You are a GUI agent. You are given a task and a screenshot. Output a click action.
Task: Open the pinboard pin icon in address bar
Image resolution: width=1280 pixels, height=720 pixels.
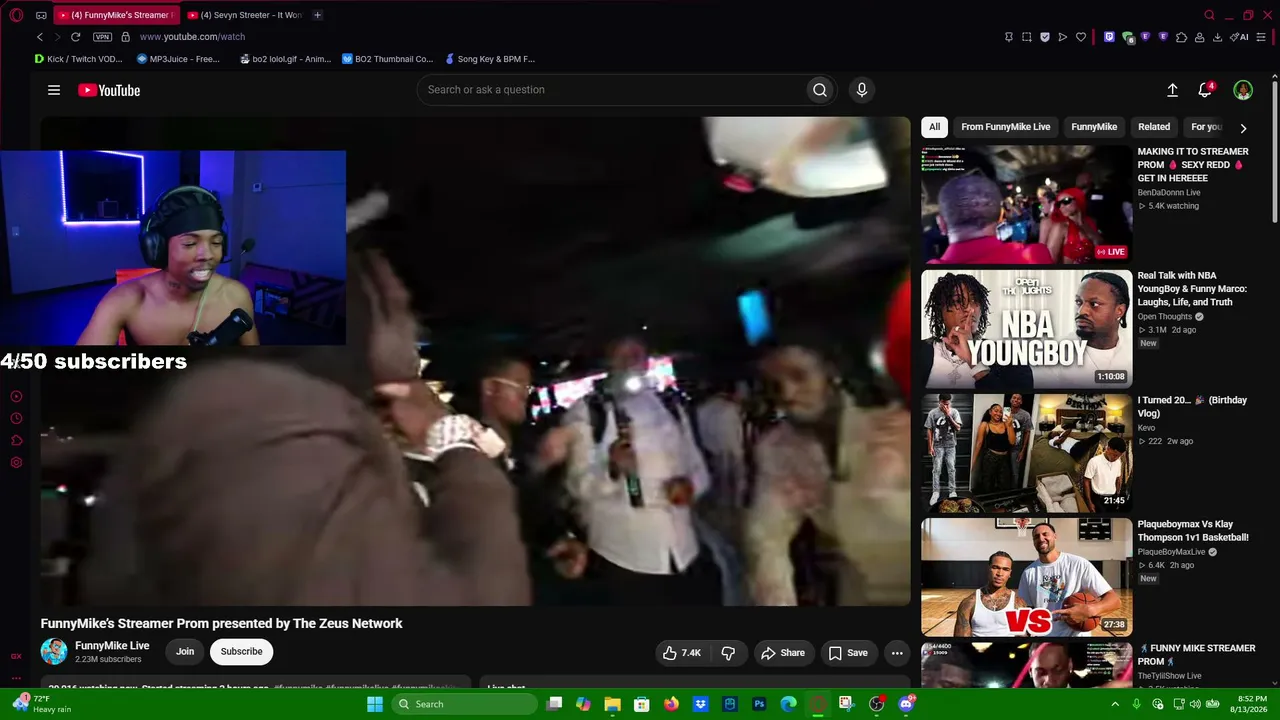(1009, 37)
